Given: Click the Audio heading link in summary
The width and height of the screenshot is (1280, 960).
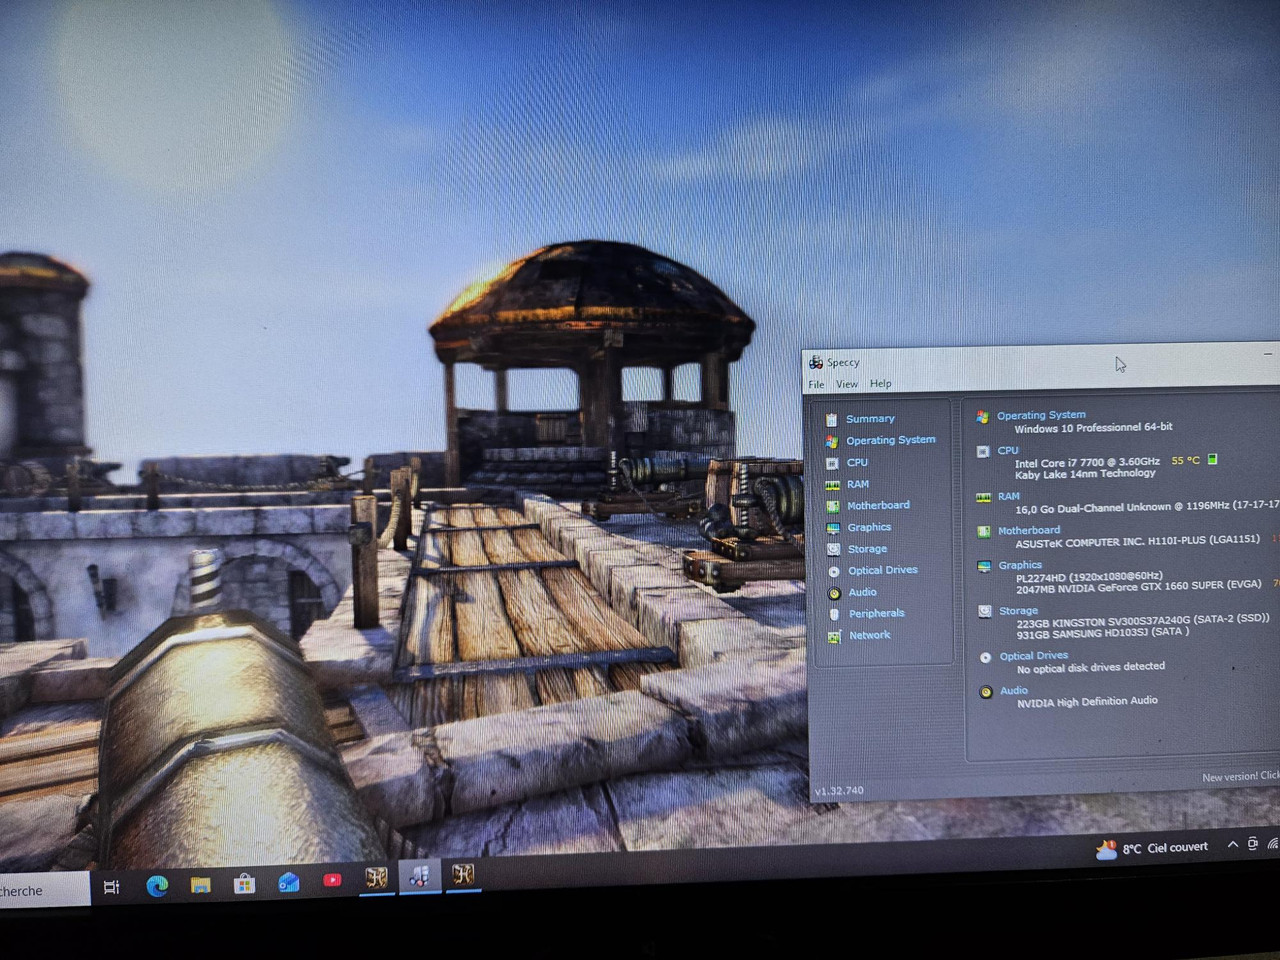Looking at the screenshot, I should pos(1013,691).
